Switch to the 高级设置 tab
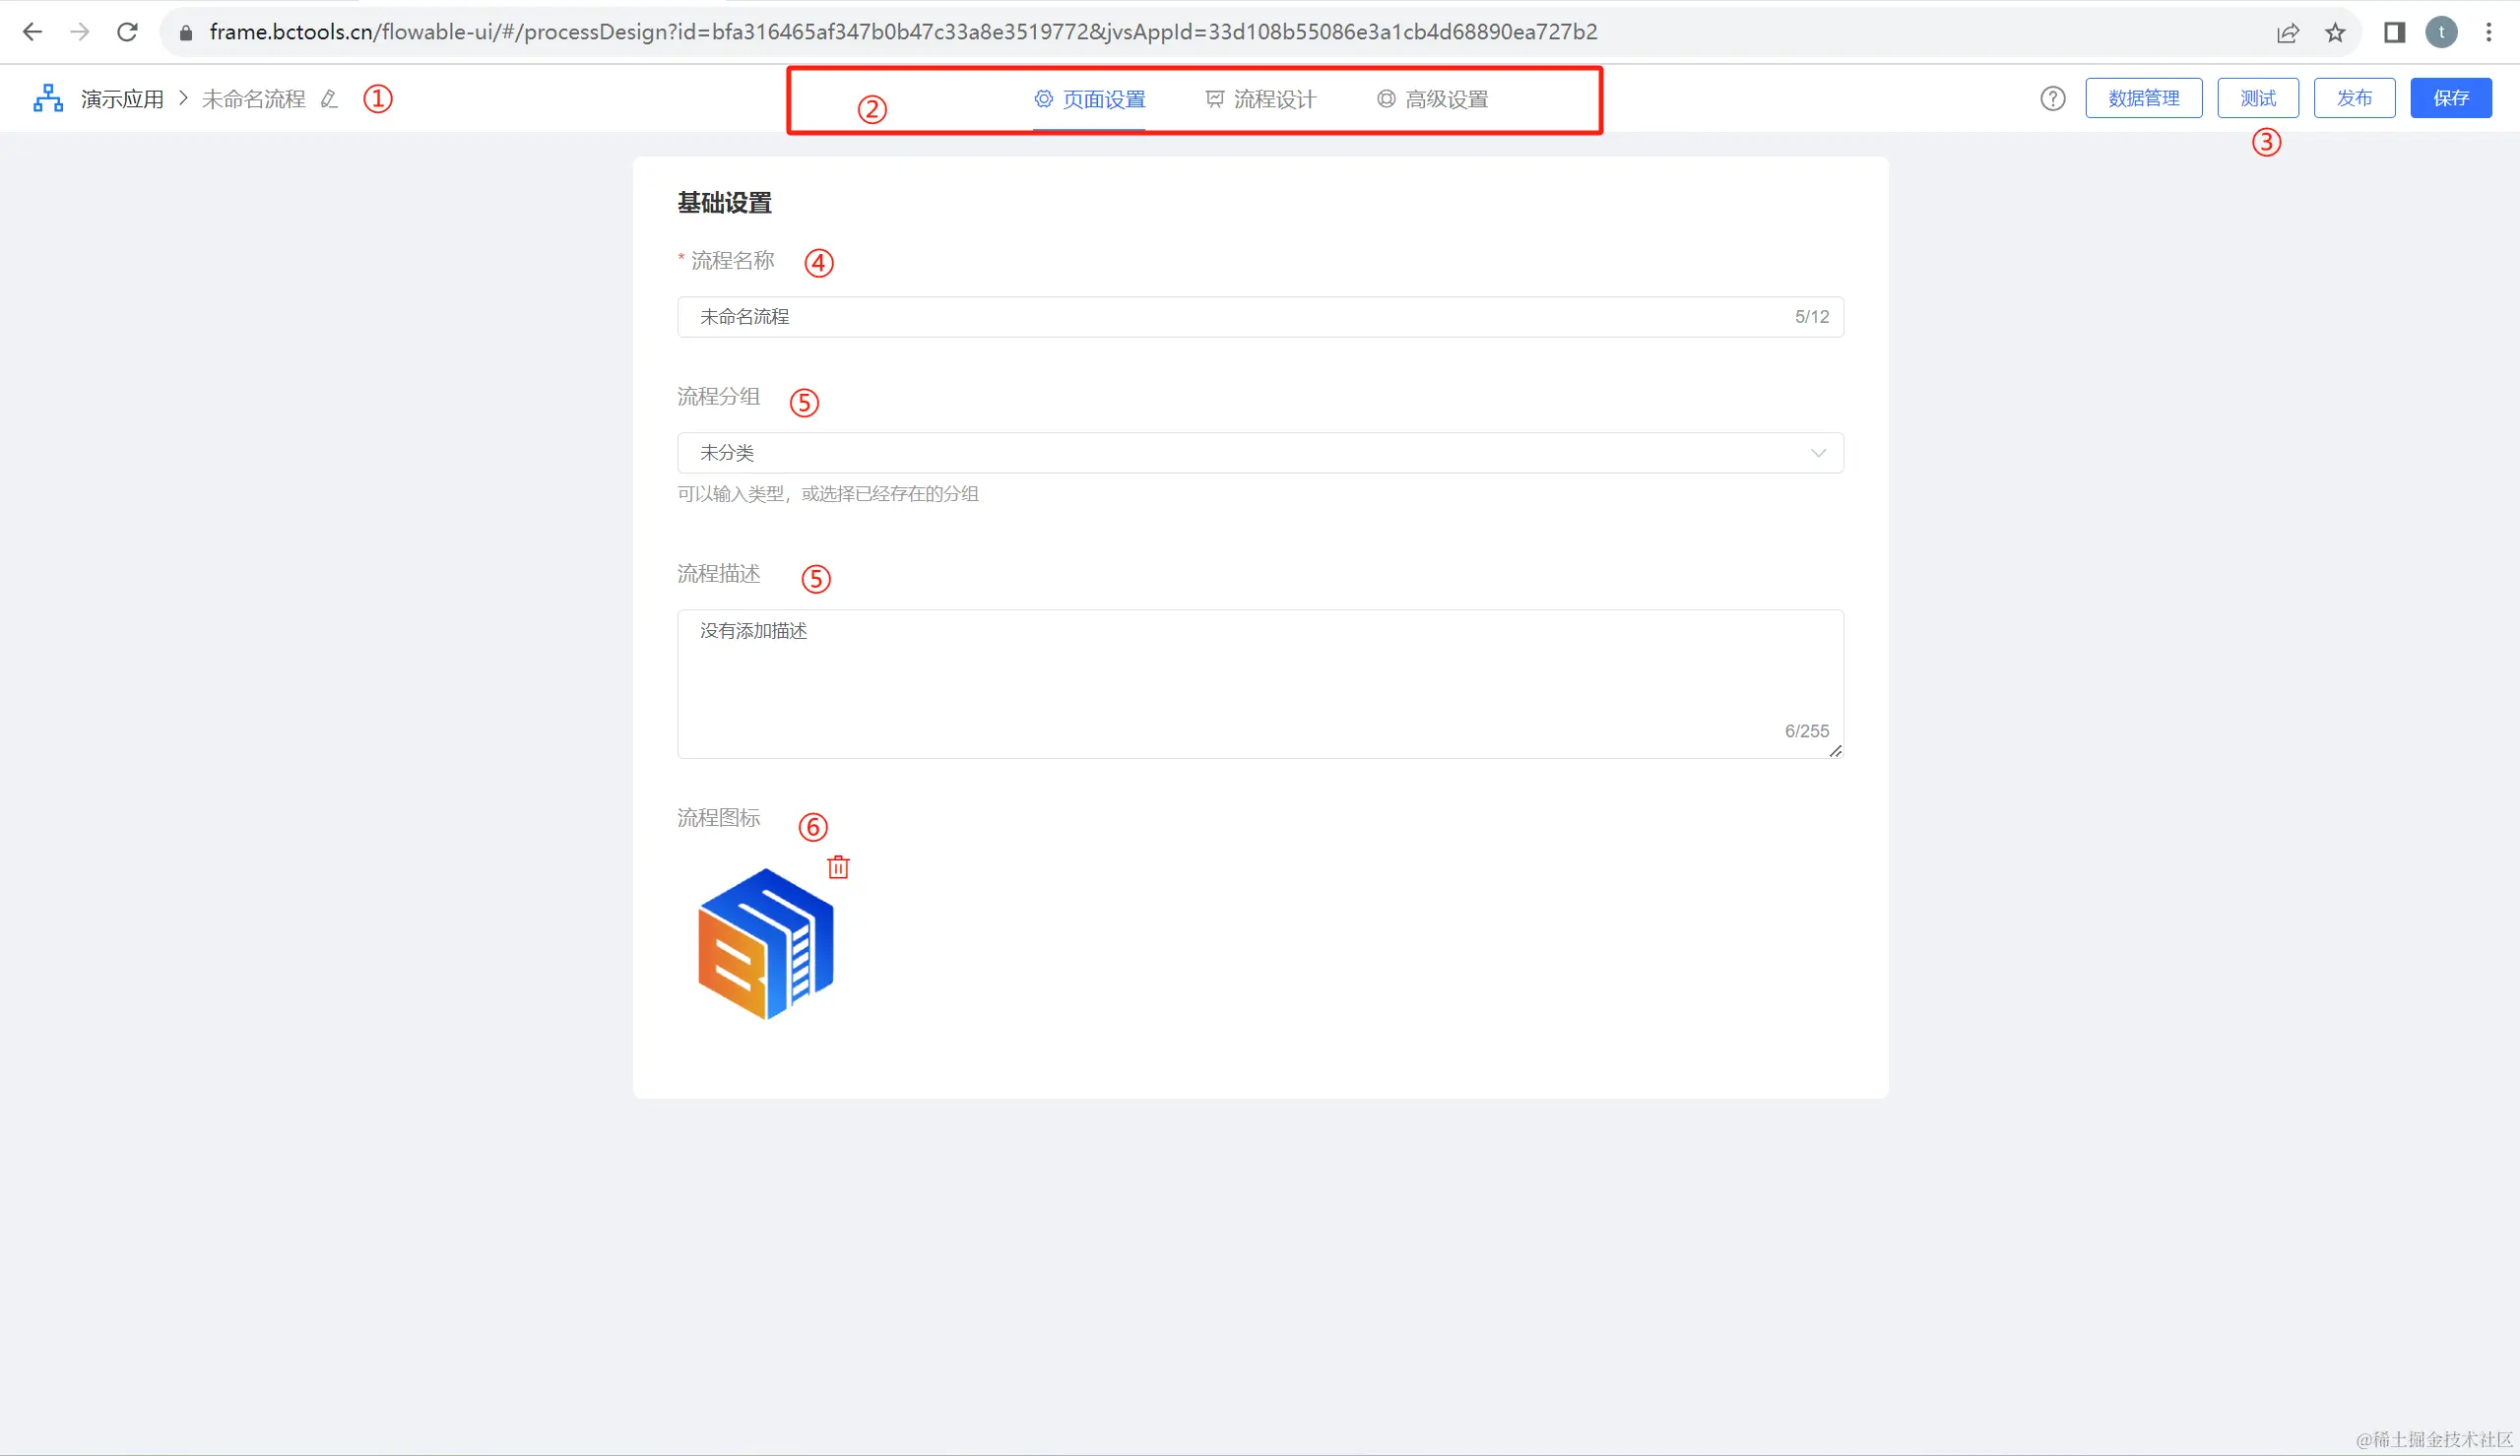 coord(1433,99)
